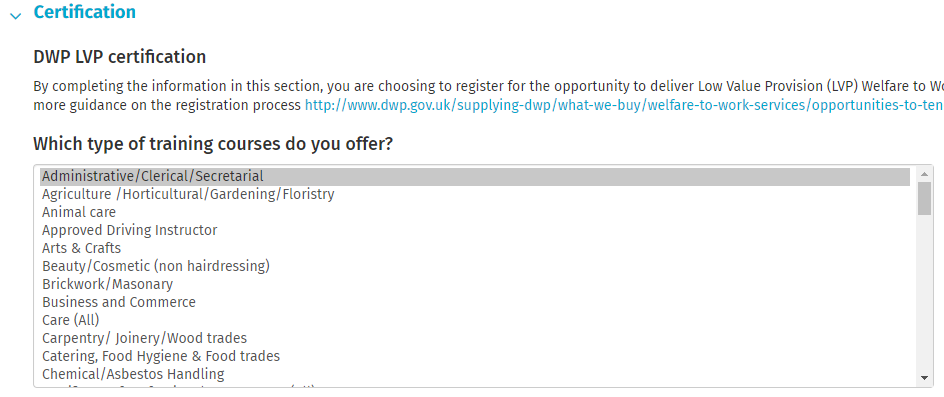This screenshot has height=397, width=944.
Task: Select Approved Driving Instructor option
Action: (475, 230)
